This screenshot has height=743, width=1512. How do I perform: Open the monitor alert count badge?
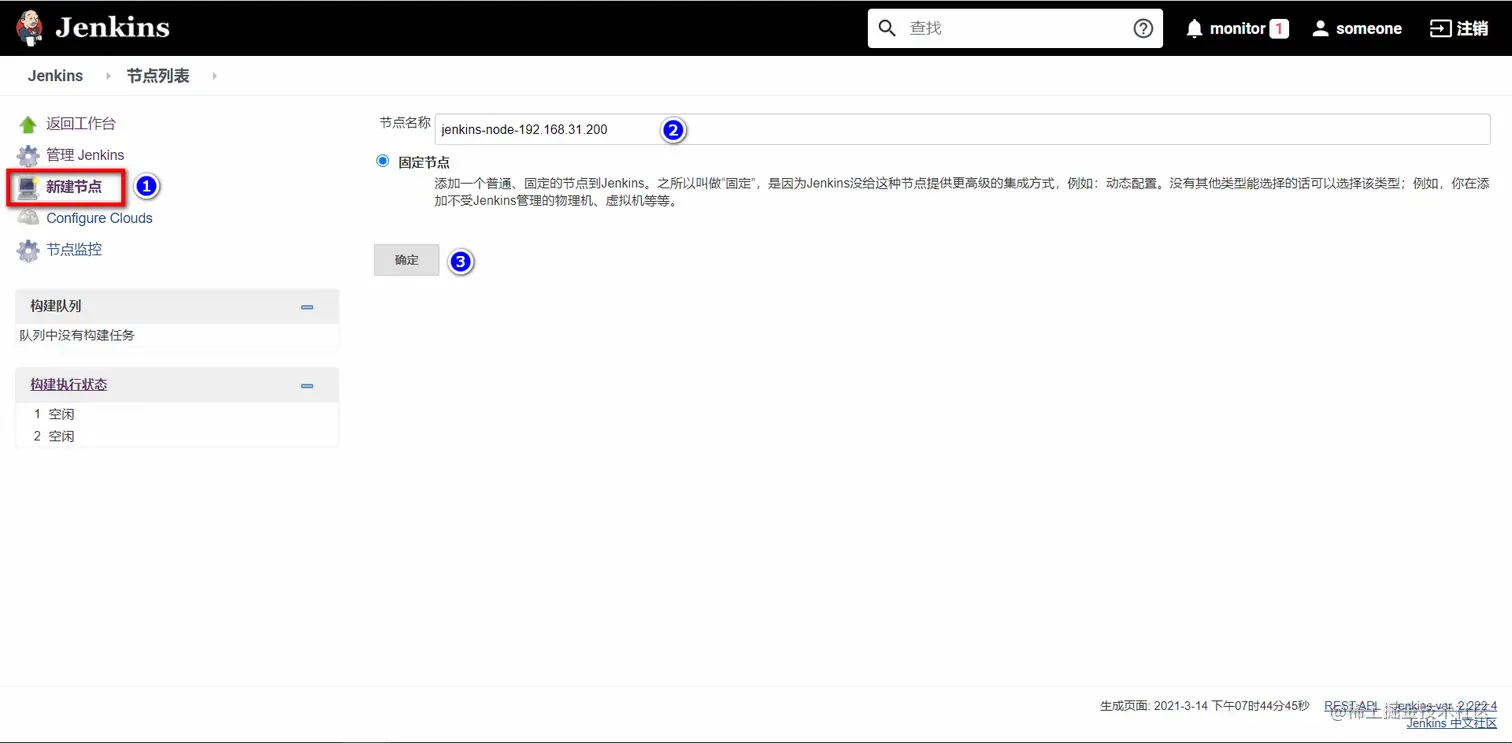pos(1279,28)
